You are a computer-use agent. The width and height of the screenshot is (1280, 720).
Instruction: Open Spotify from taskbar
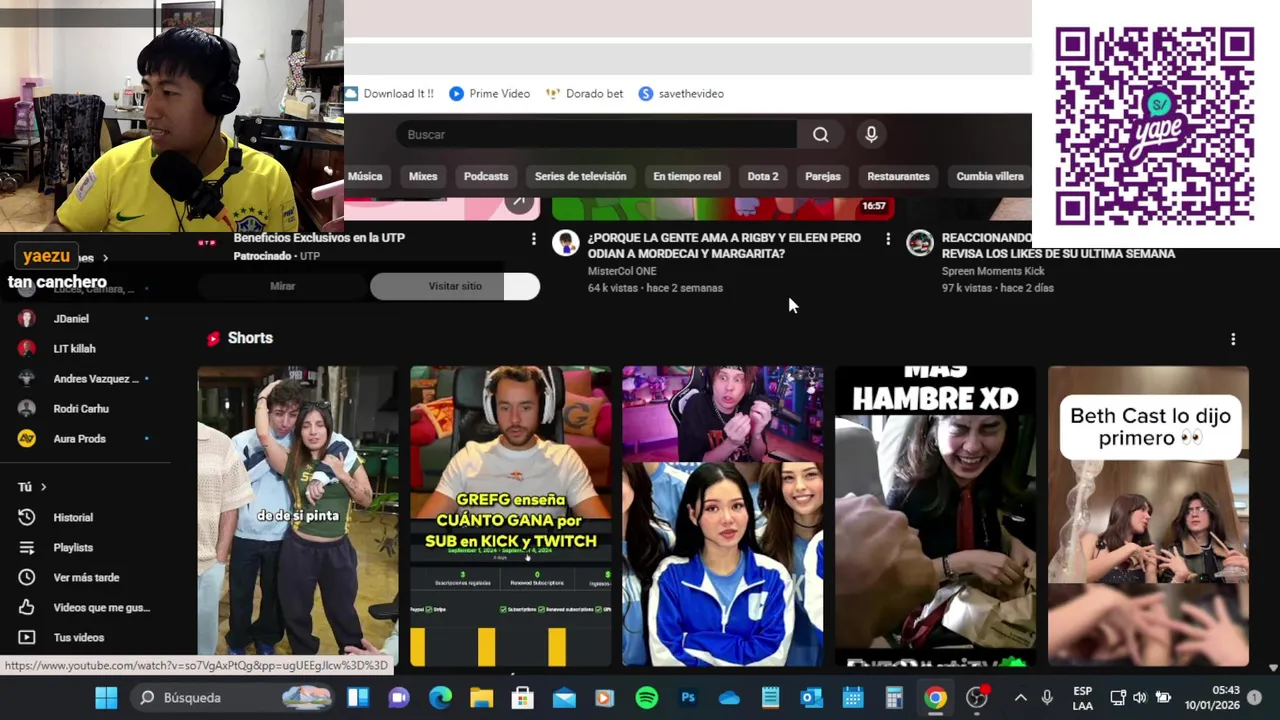(x=647, y=698)
